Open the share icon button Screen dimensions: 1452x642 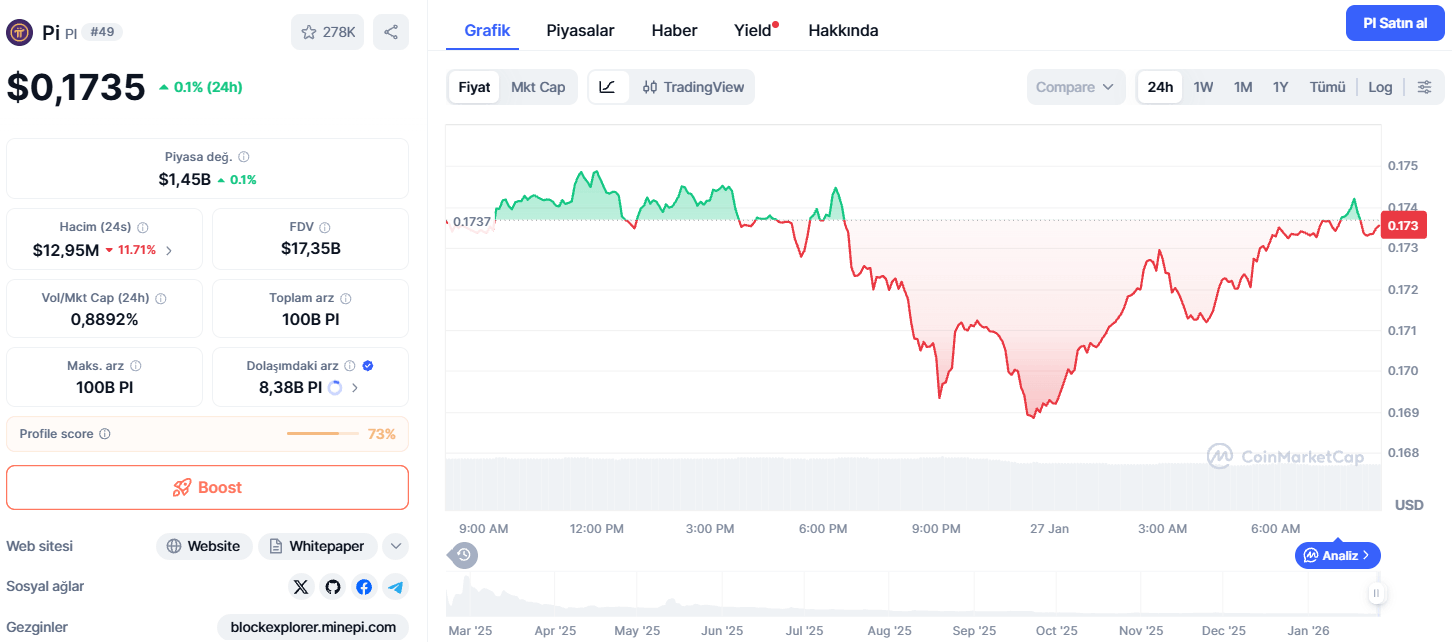coord(391,32)
